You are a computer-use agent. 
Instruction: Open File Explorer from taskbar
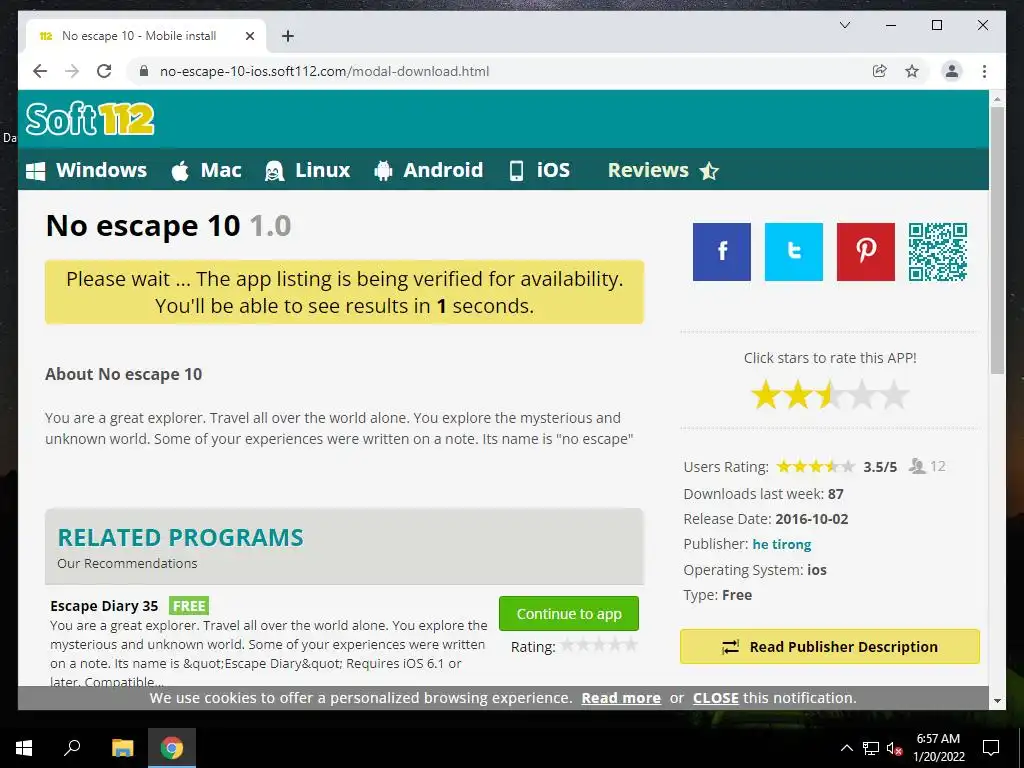click(x=122, y=748)
